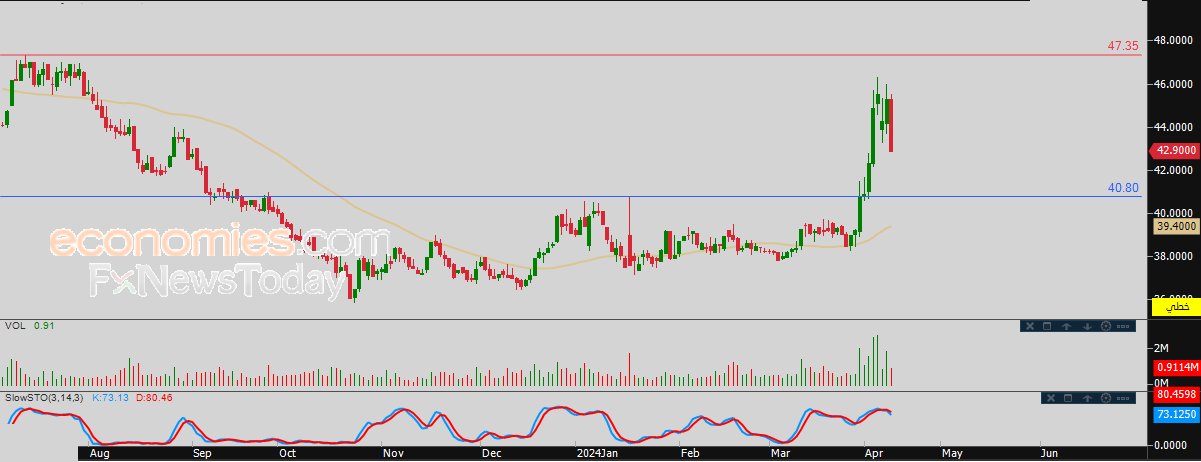This screenshot has height=462, width=1201.
Task: Click the volume value tag 0.9114M
Action: pyautogui.click(x=1176, y=367)
